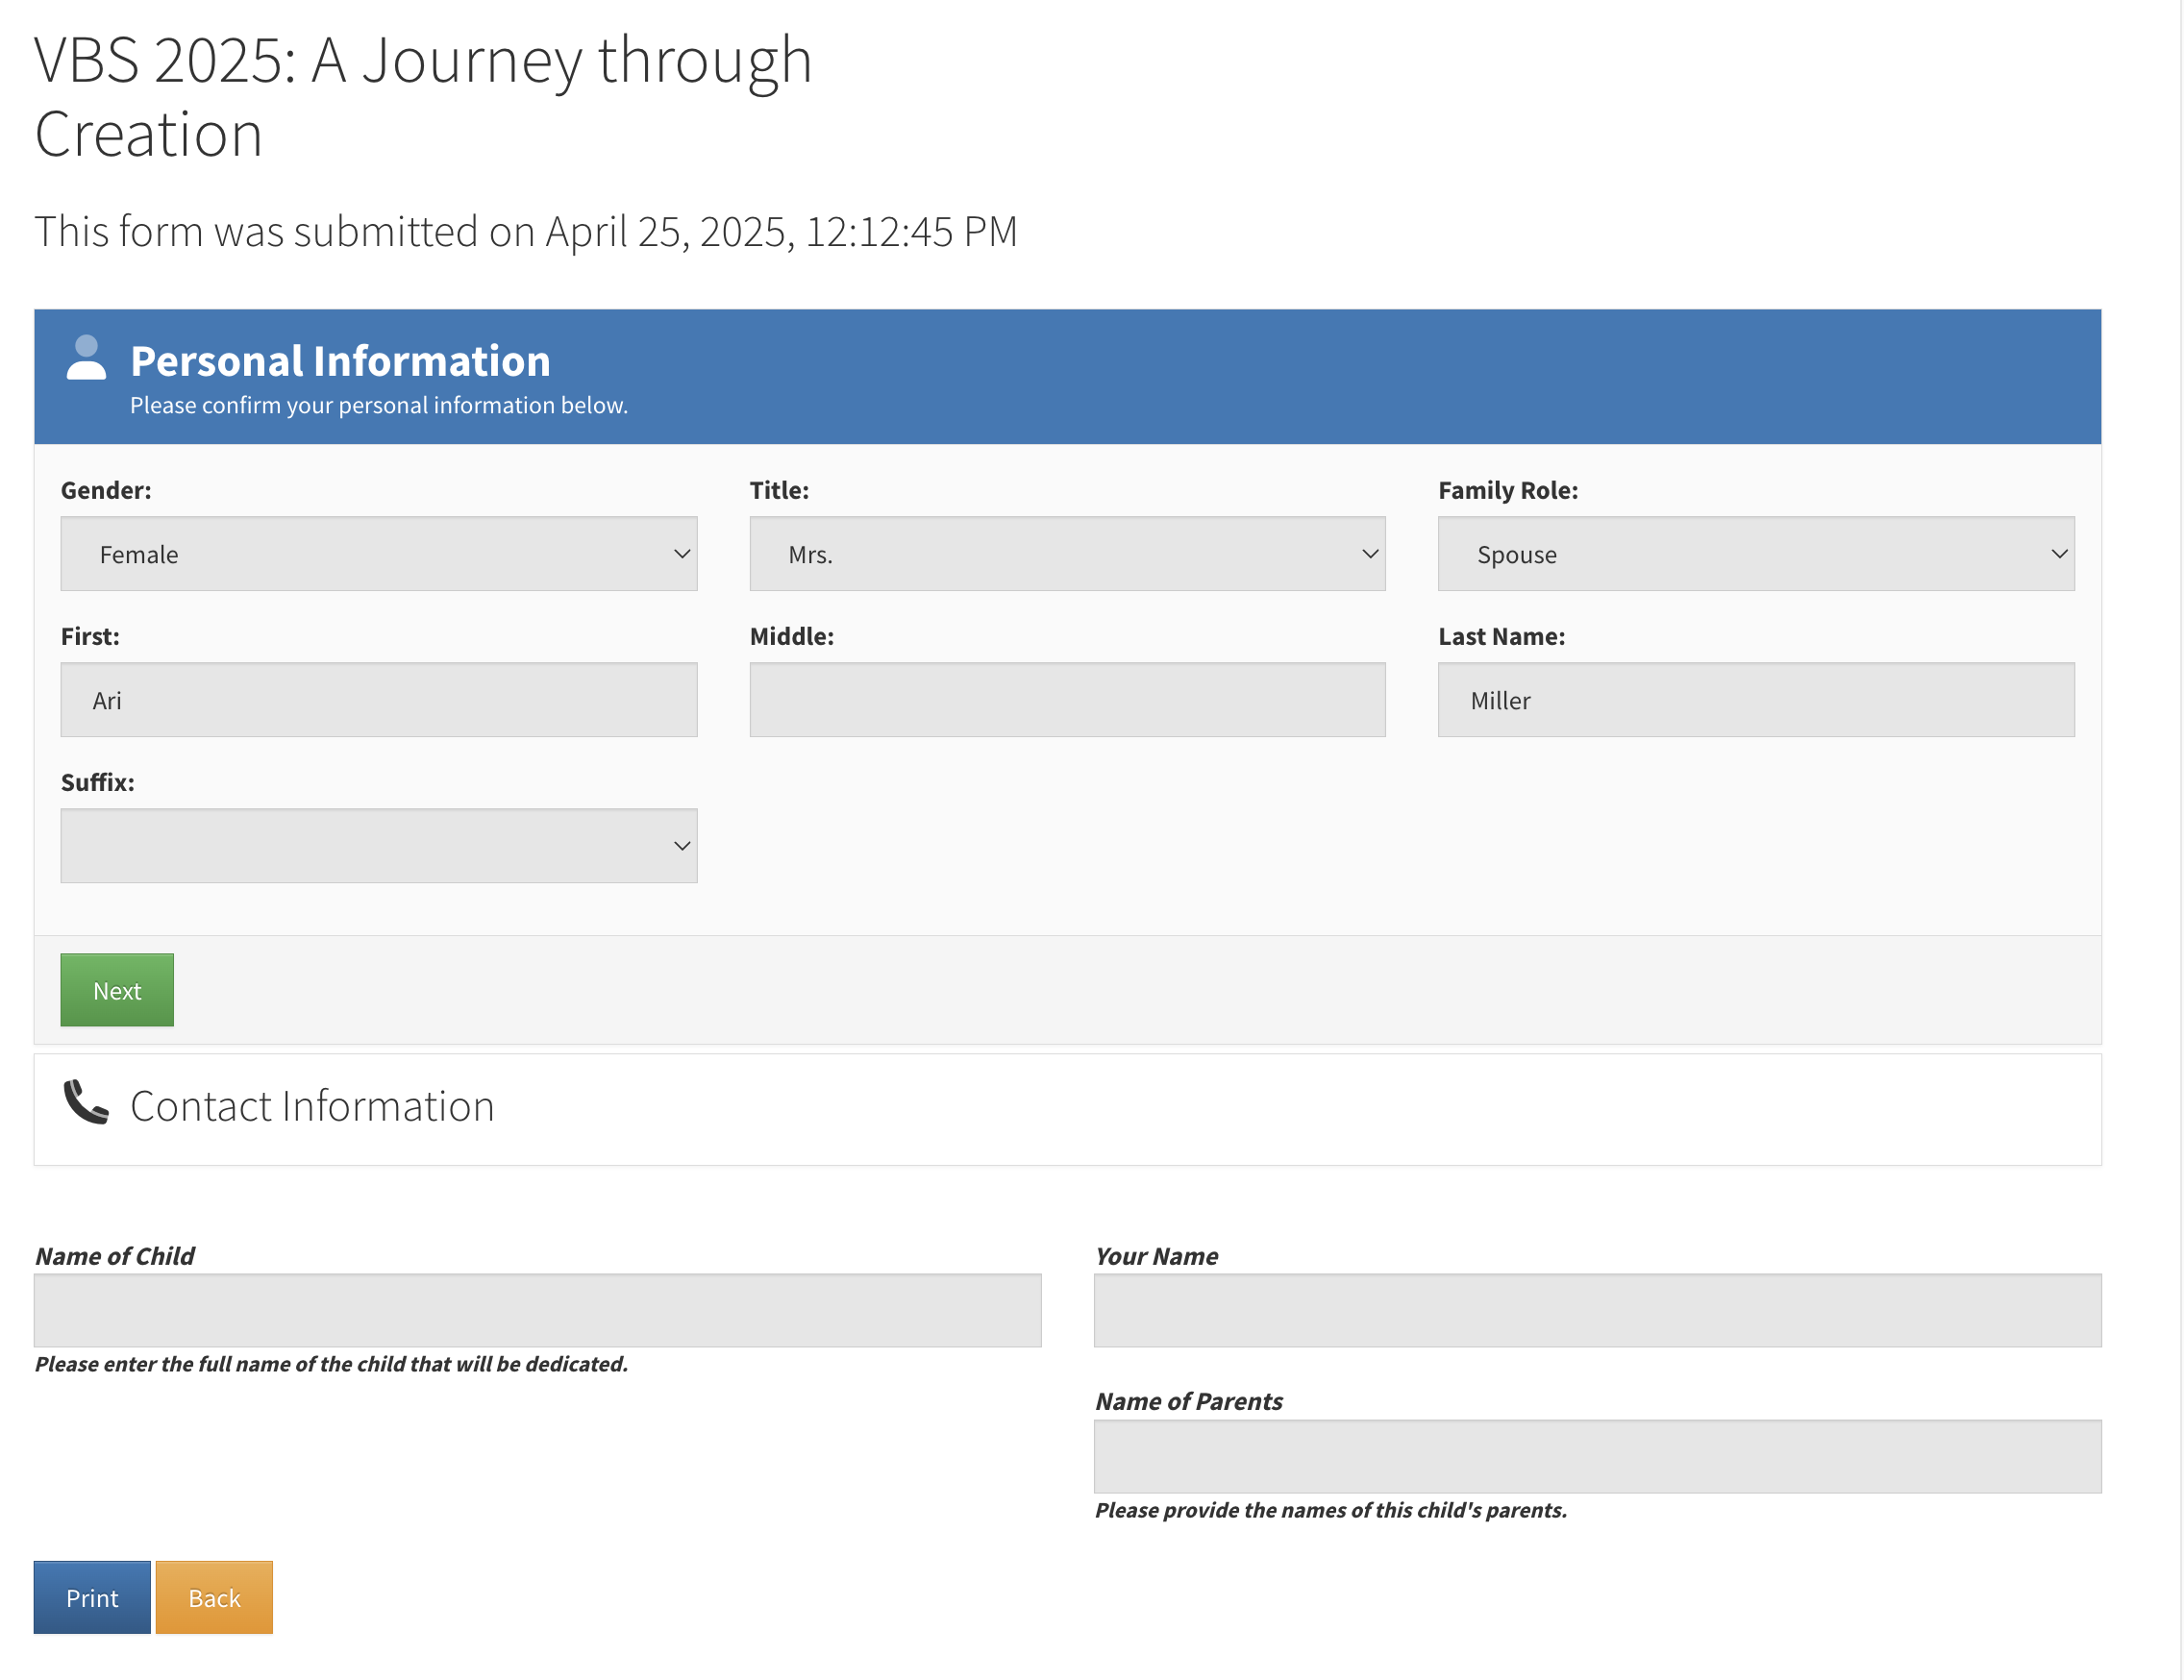Viewport: 2184px width, 1680px height.
Task: Click the Suffix: field label
Action: [x=98, y=782]
